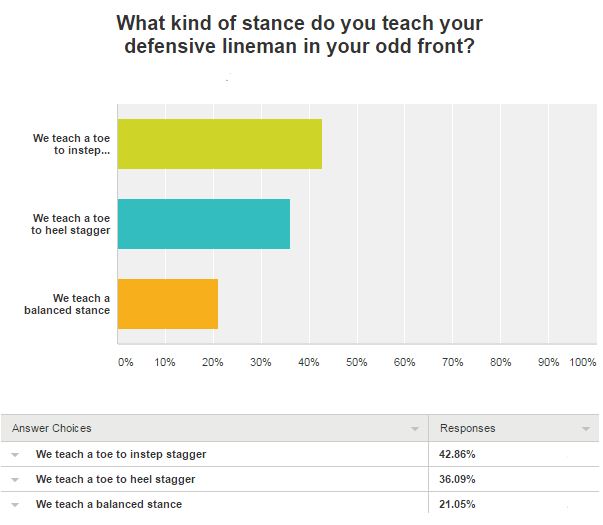Expand the toe to instep stagger row
Viewport: 603px width, 525px height.
click(x=15, y=455)
